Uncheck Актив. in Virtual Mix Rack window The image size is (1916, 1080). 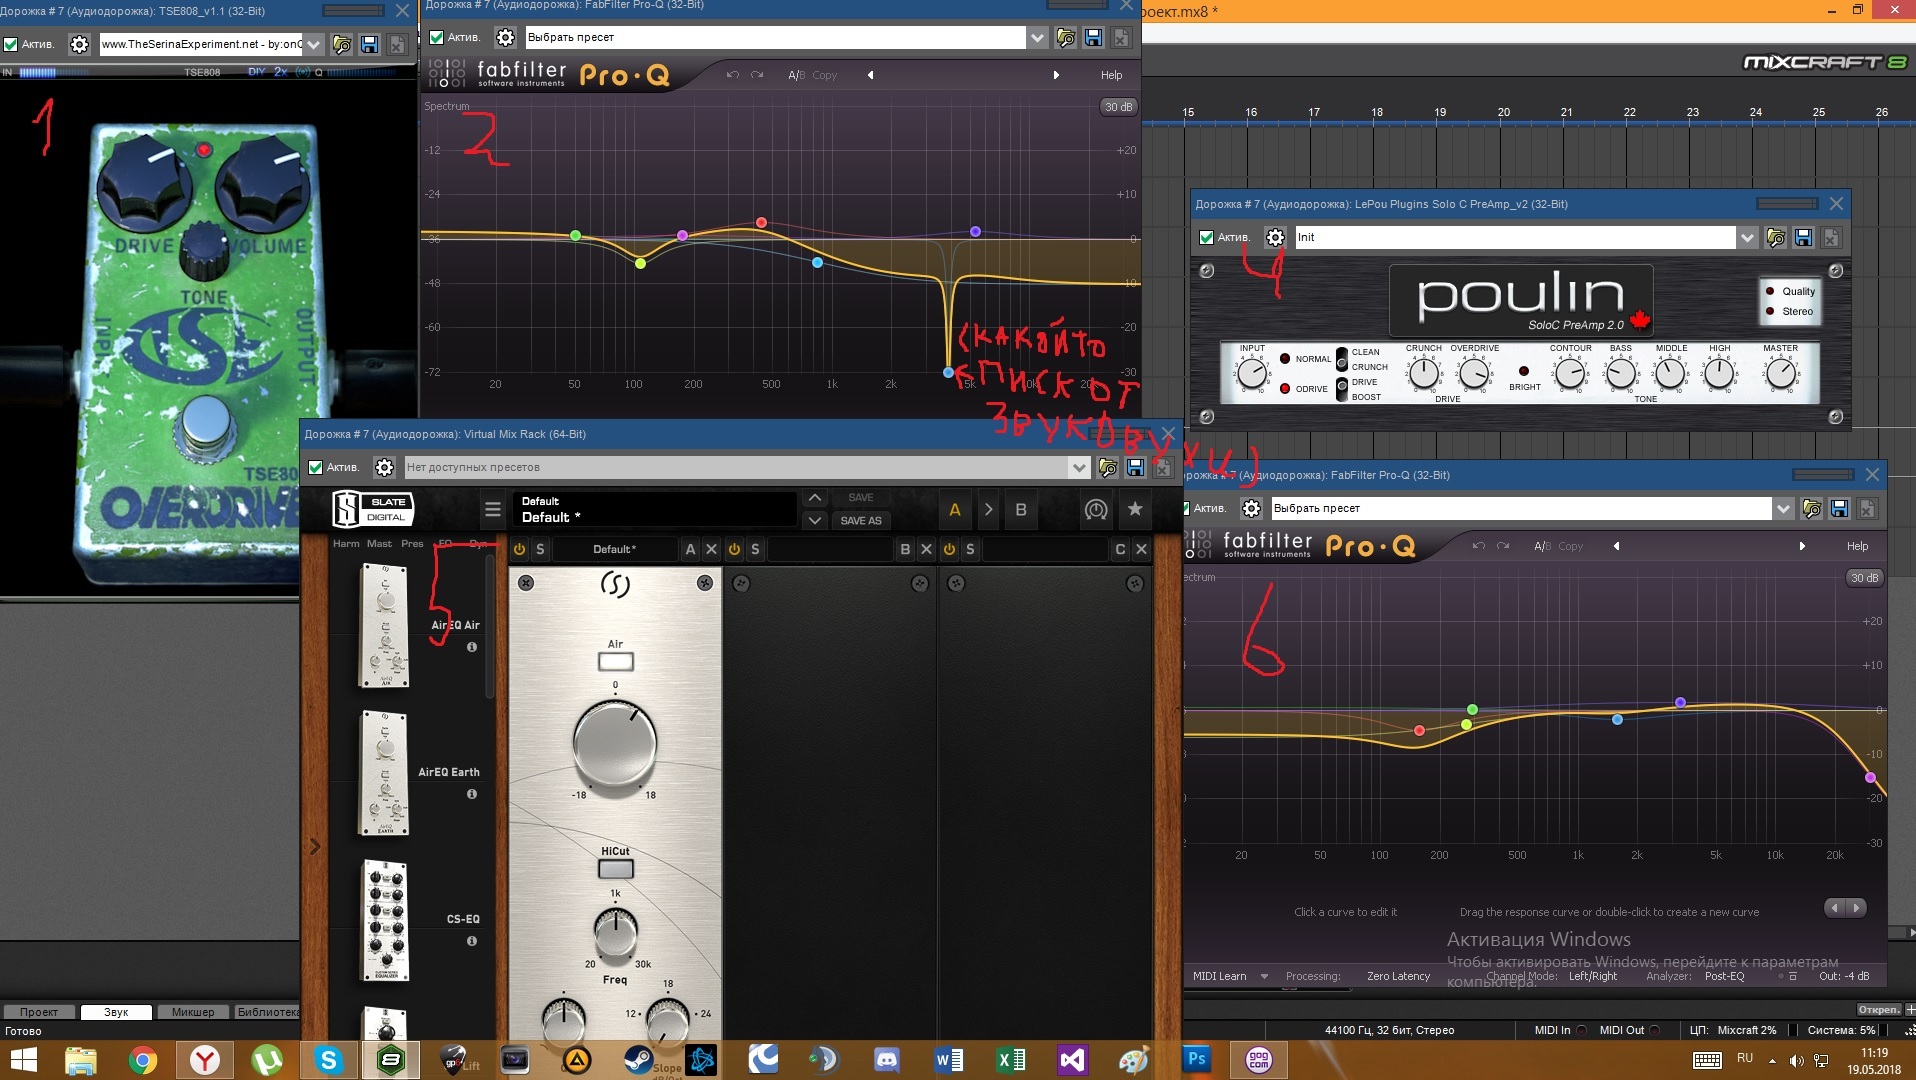point(315,467)
